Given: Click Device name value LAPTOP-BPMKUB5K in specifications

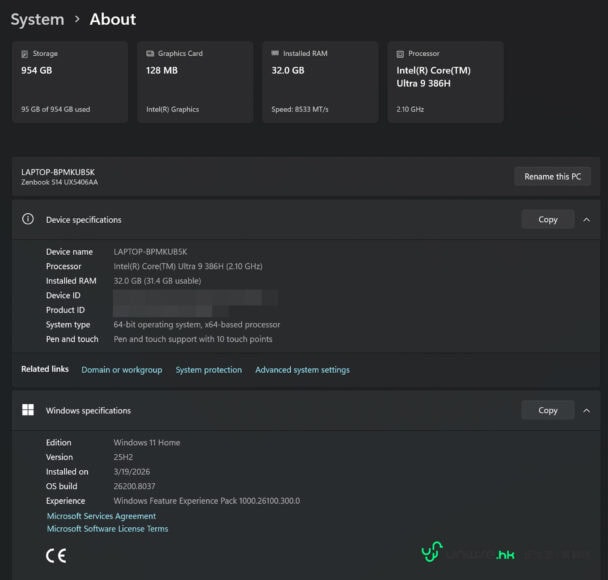Looking at the screenshot, I should [x=150, y=252].
